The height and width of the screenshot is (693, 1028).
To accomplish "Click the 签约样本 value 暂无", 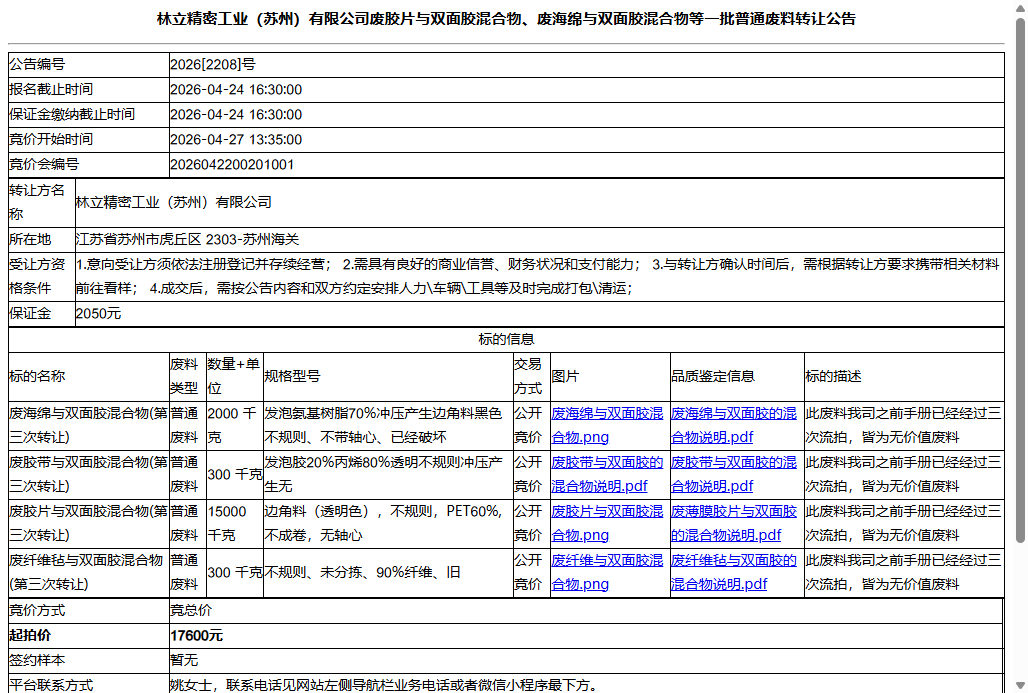I will (184, 661).
